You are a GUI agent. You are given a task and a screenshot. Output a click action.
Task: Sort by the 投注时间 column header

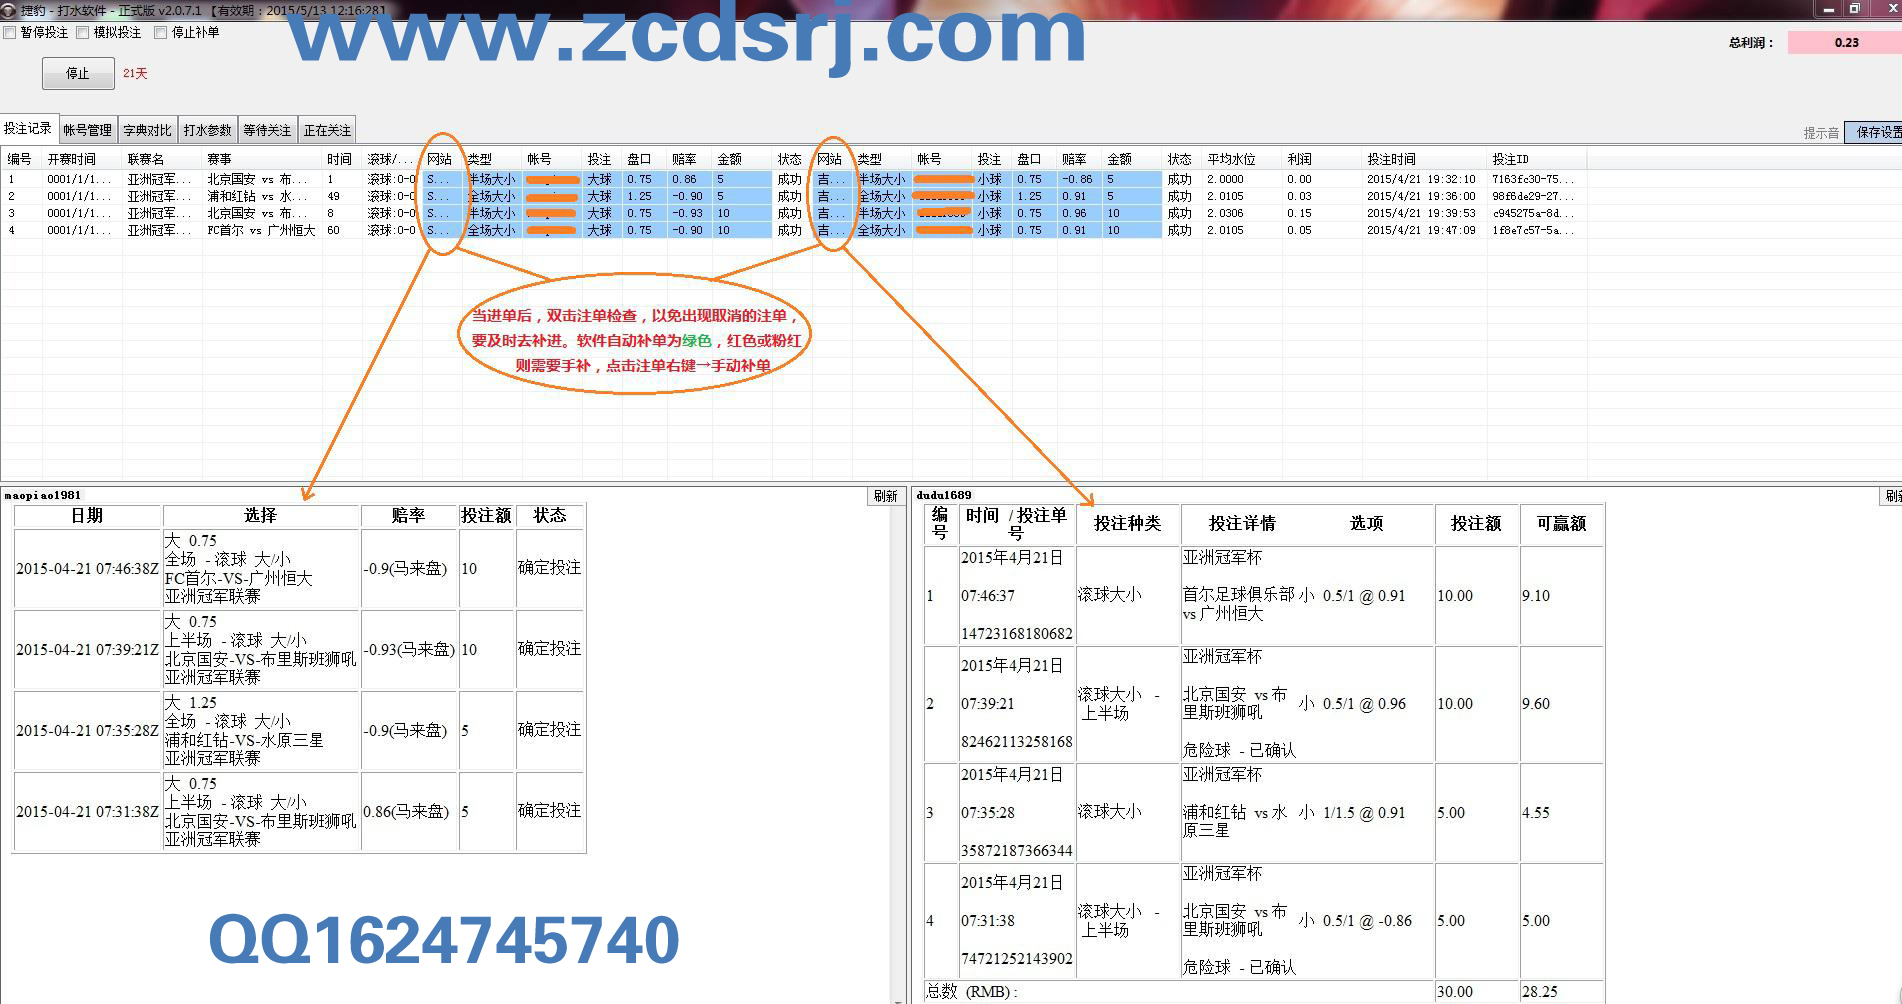[x=1391, y=159]
